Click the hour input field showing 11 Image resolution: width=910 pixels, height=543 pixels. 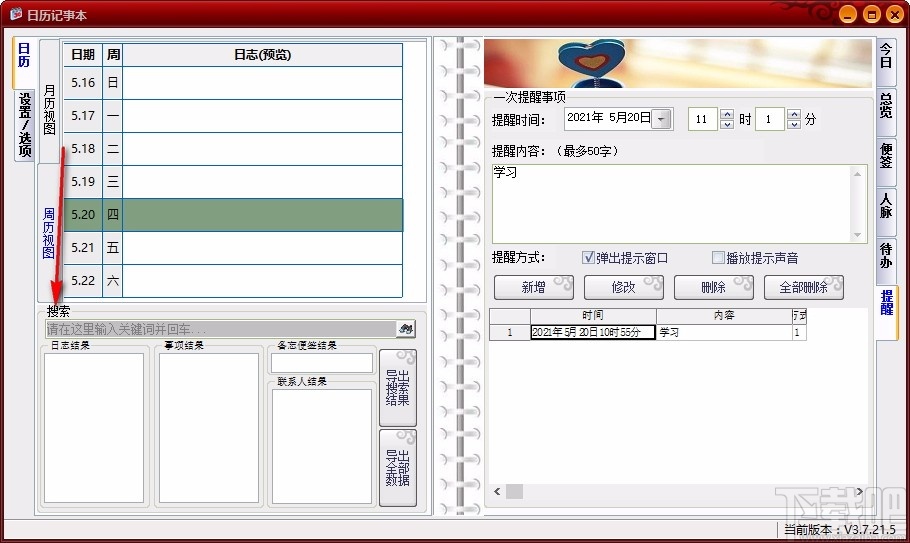pyautogui.click(x=703, y=119)
